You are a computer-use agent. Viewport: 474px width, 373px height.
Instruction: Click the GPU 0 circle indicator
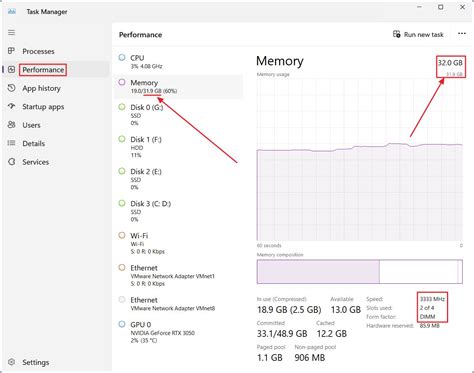point(122,324)
